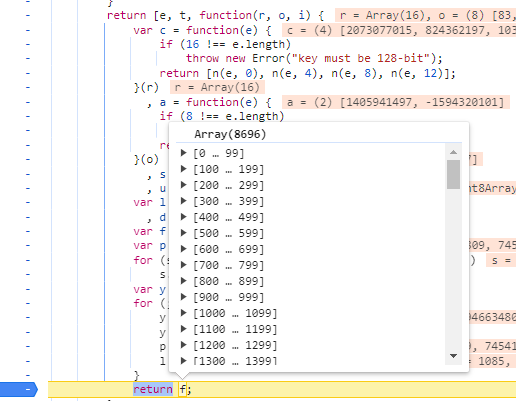Expand the [700 … 799] array range

pos(183,265)
